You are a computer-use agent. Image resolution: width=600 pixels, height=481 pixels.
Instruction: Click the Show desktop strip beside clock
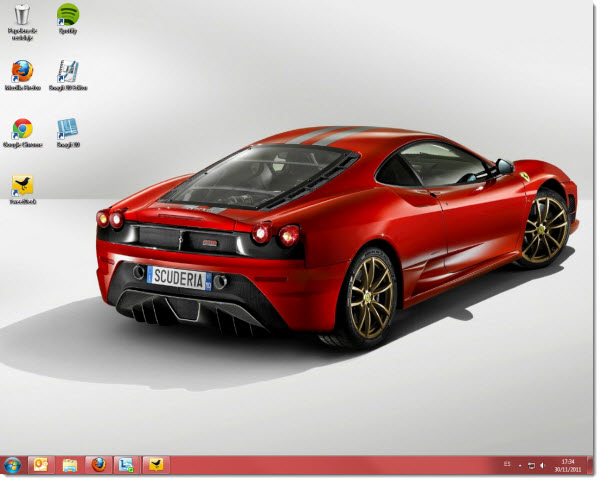[x=590, y=466]
